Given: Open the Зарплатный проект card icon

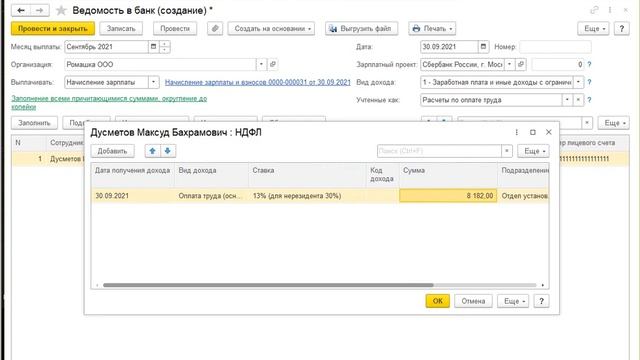Looking at the screenshot, I should [520, 64].
